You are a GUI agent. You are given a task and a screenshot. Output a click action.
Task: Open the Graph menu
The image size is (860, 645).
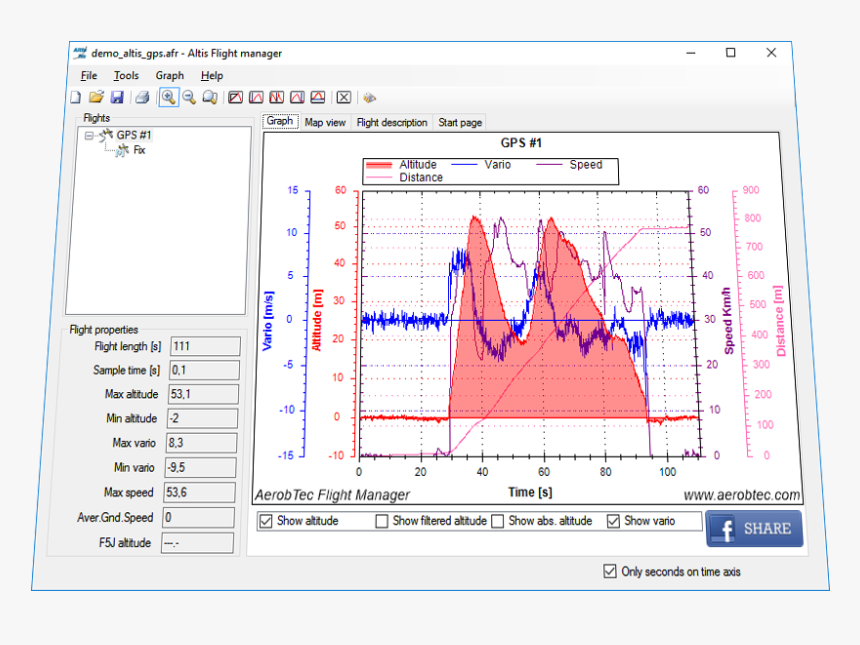(x=169, y=75)
